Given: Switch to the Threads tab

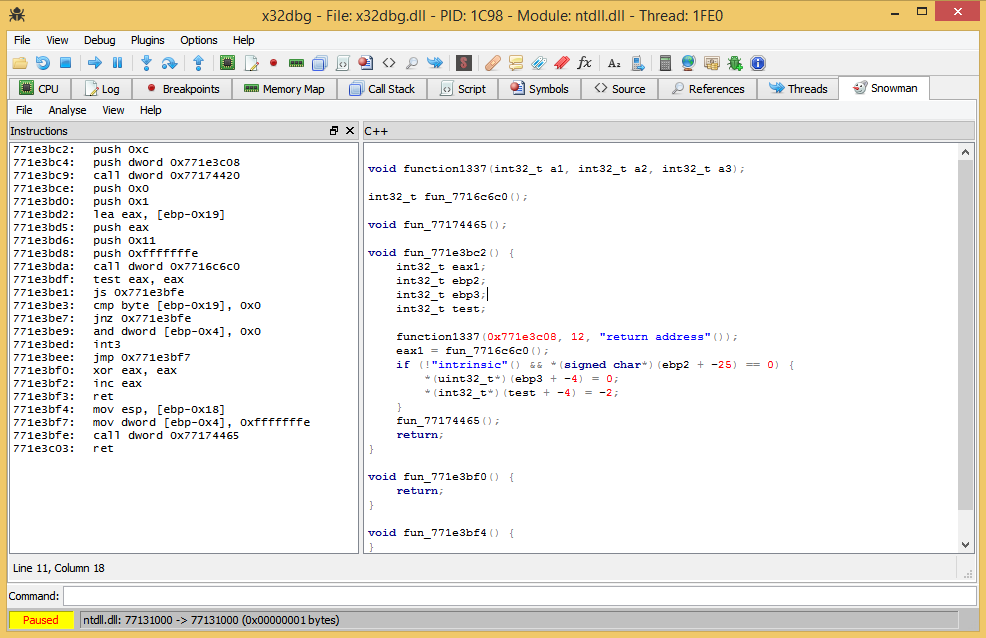Looking at the screenshot, I should (x=798, y=89).
